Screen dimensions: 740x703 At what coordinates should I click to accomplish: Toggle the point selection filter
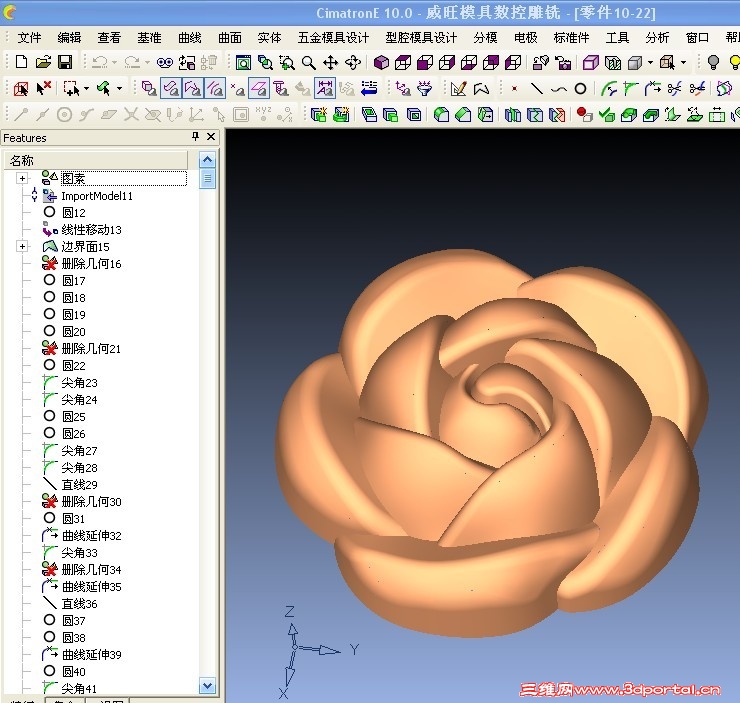pyautogui.click(x=237, y=88)
